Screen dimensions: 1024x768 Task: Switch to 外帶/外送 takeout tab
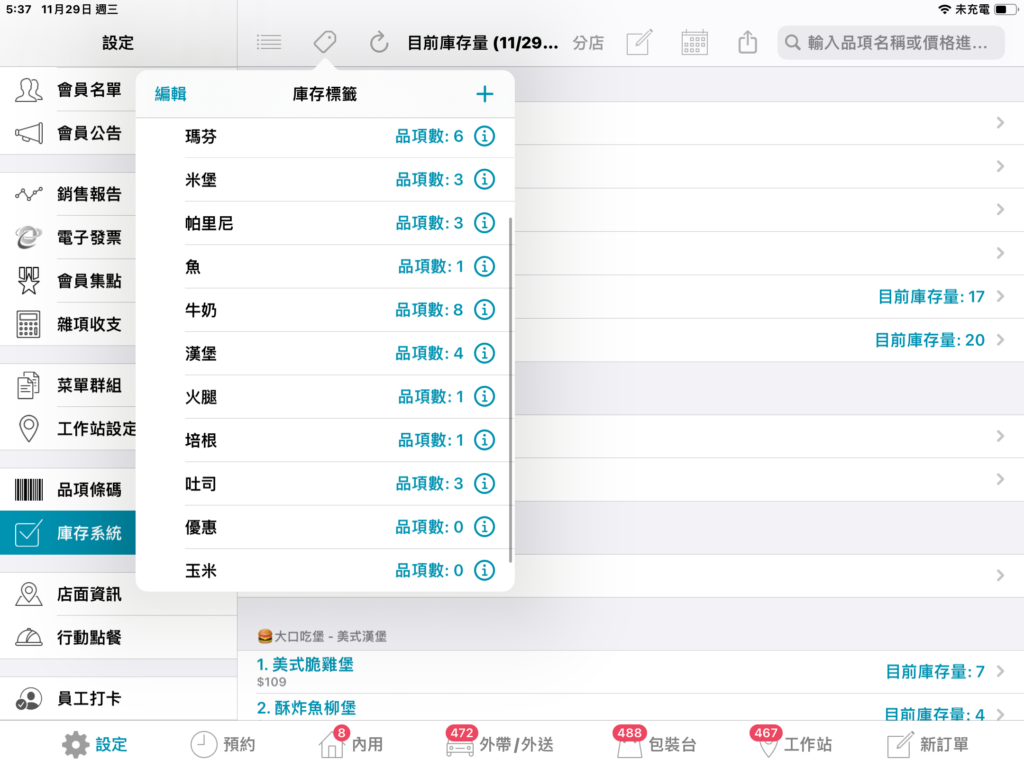pos(500,743)
